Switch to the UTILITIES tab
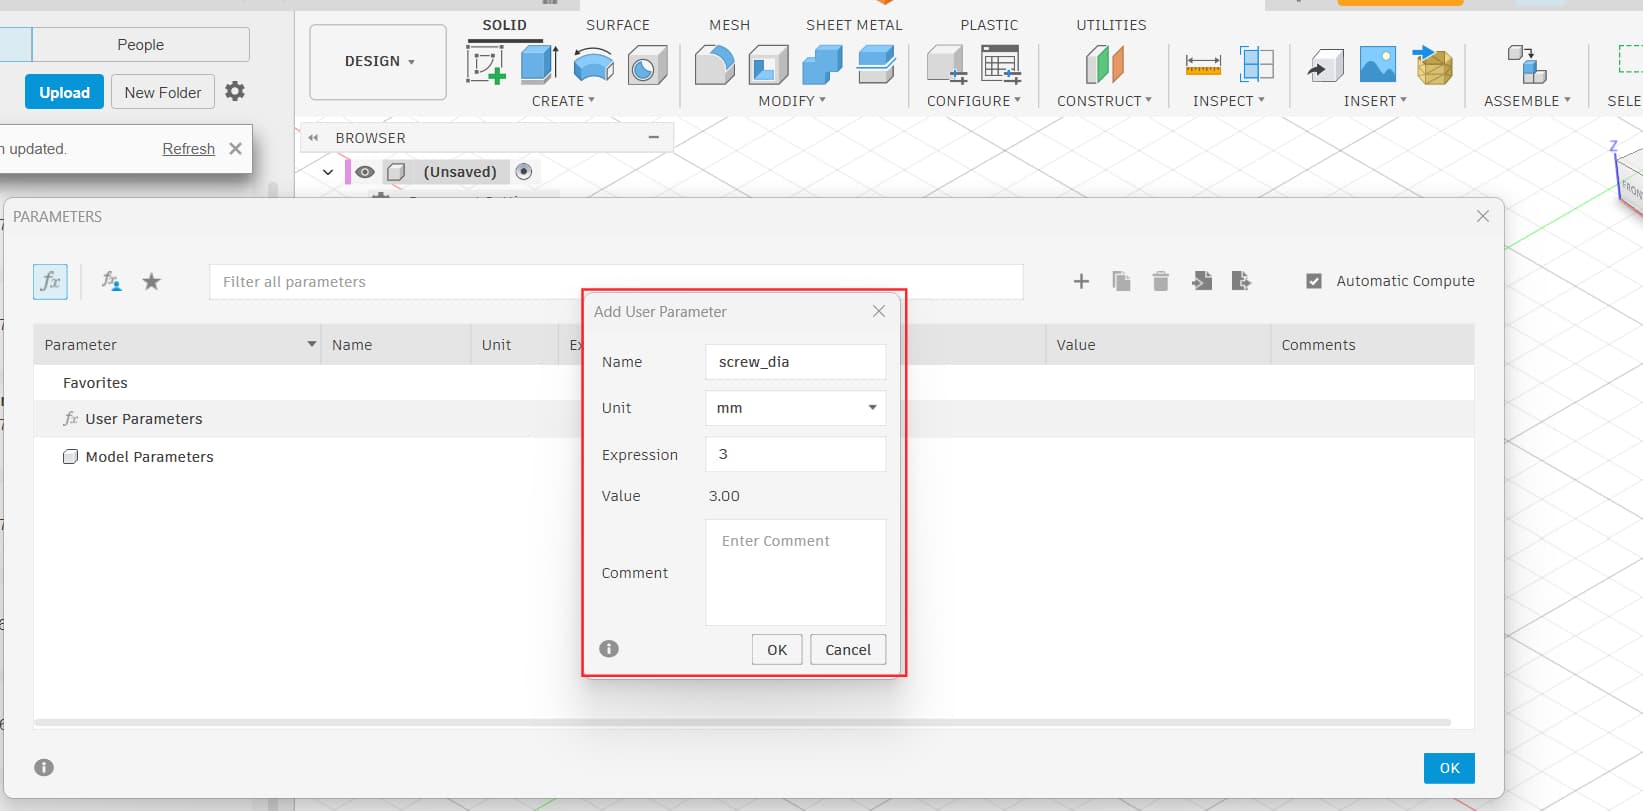This screenshot has width=1643, height=811. (1112, 25)
